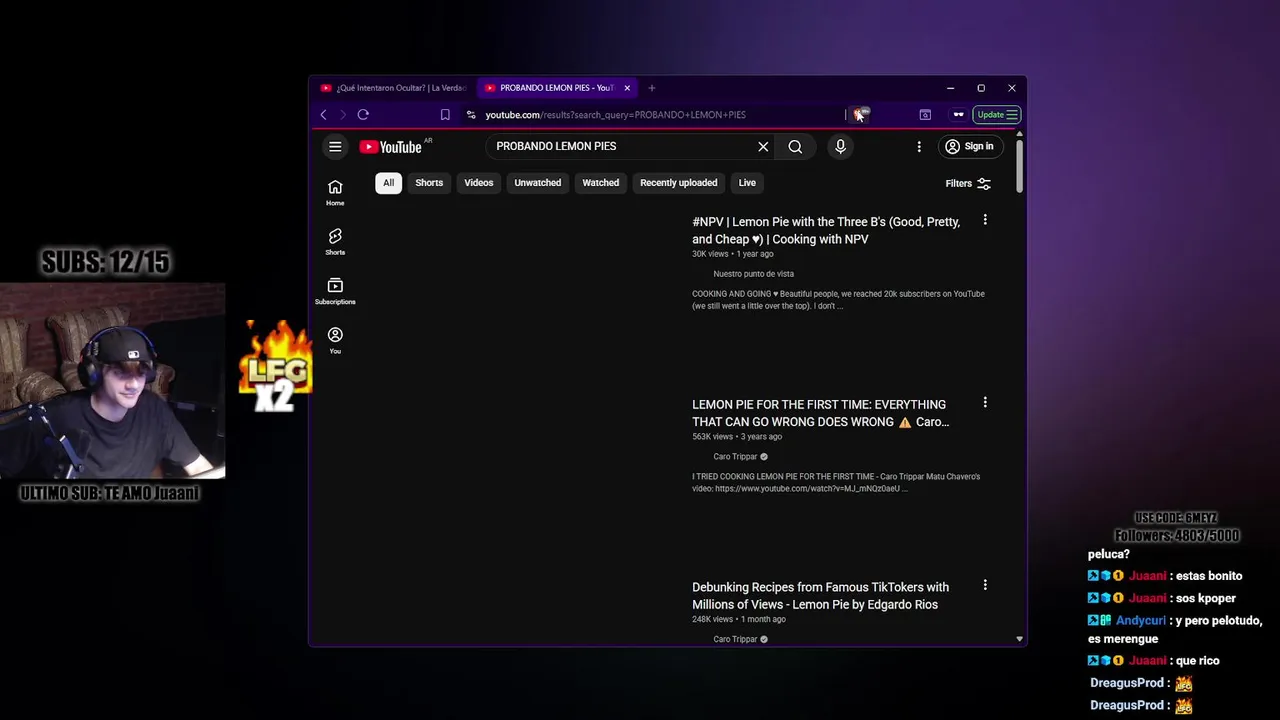Click the magnifier search button
This screenshot has width=1280, height=720.
click(x=795, y=147)
